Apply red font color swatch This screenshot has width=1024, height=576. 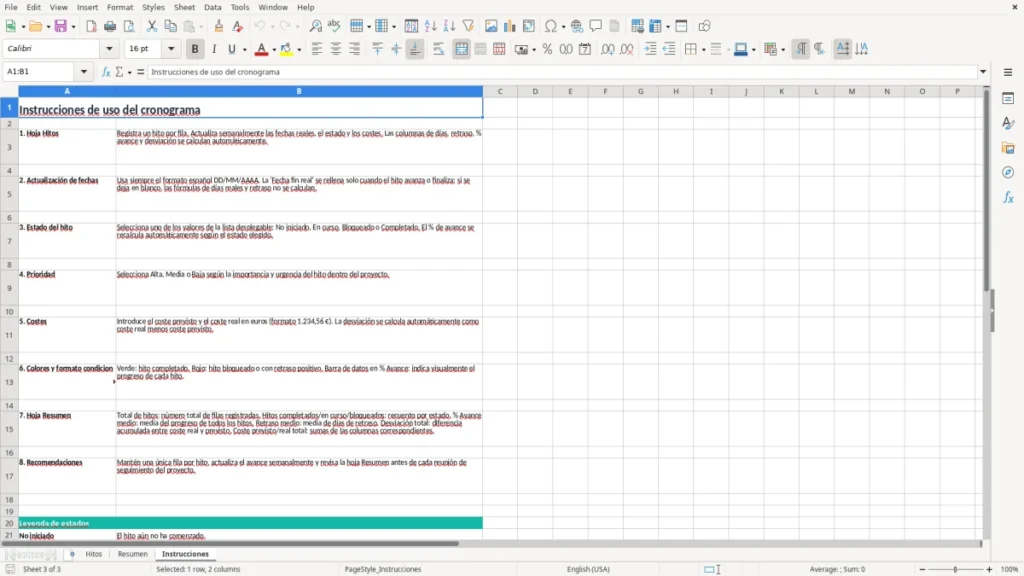pyautogui.click(x=261, y=49)
